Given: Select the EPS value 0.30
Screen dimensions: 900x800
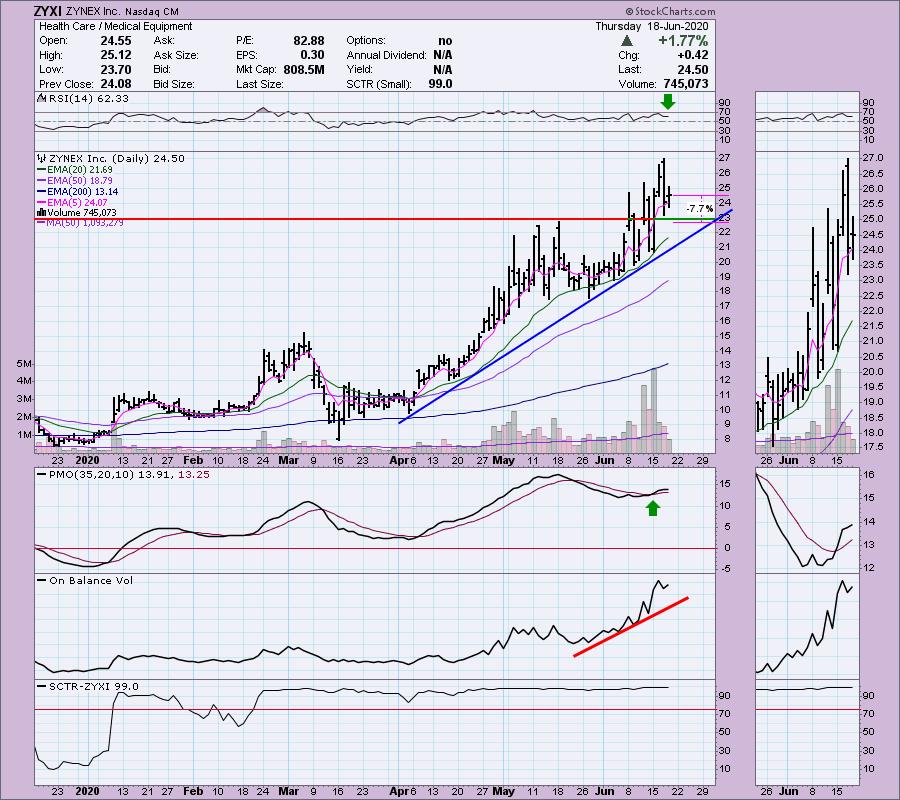Looking at the screenshot, I should (x=312, y=55).
